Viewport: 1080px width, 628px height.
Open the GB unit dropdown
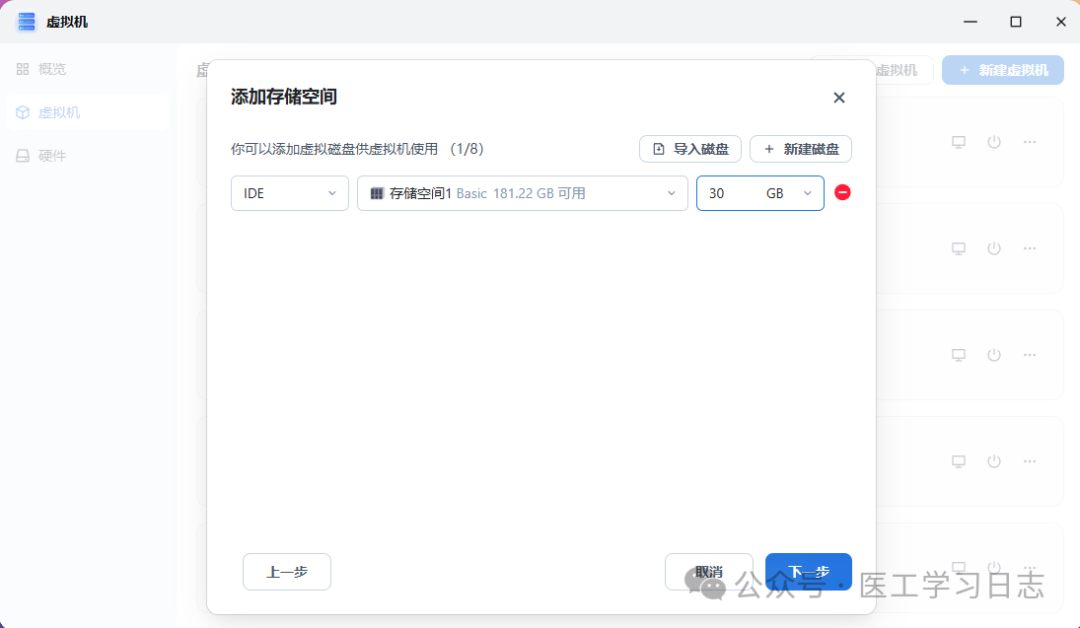(789, 193)
